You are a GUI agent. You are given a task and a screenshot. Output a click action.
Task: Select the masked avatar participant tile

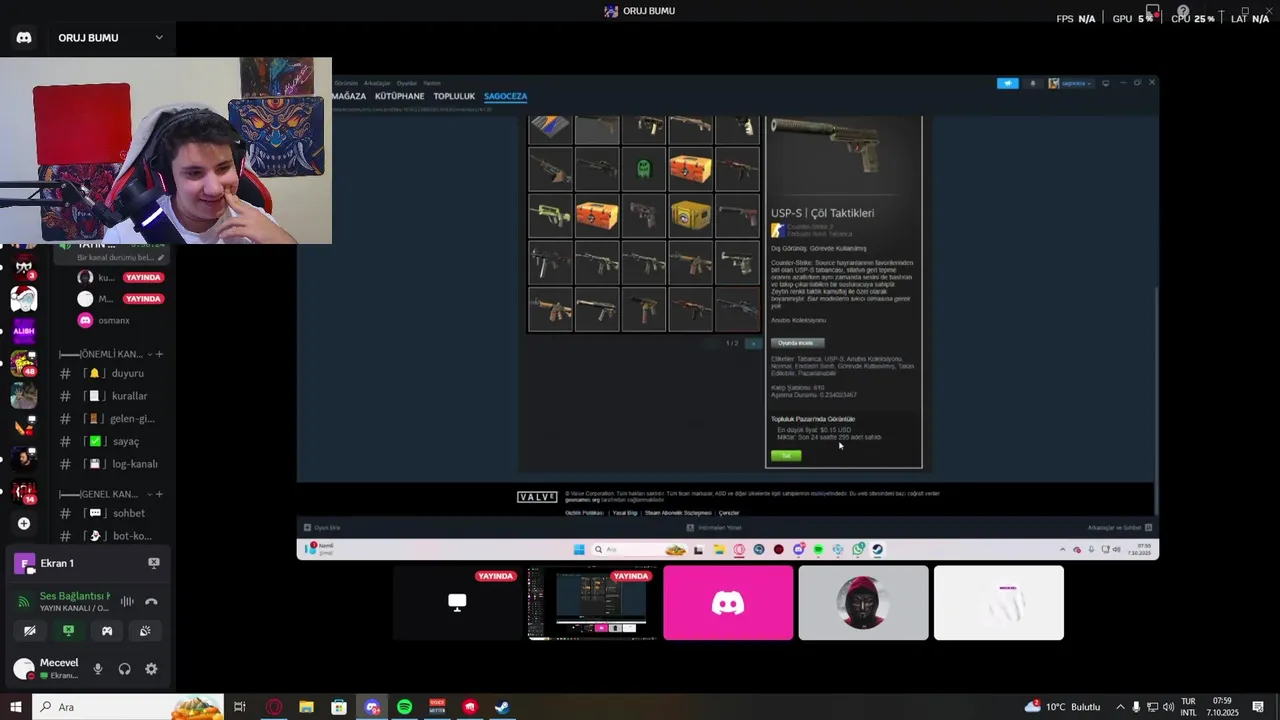click(x=863, y=603)
